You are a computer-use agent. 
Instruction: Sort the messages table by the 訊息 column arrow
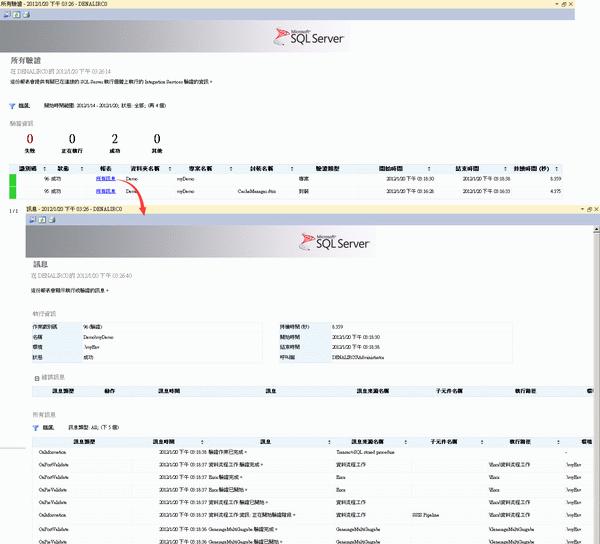click(x=329, y=442)
